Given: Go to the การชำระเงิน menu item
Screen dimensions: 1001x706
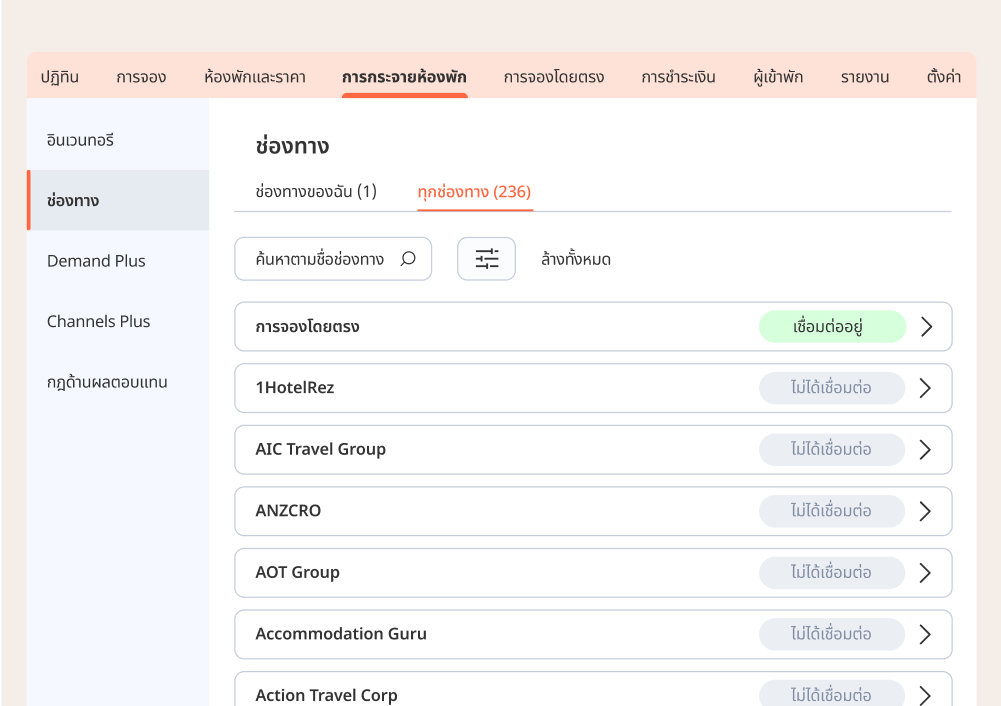Looking at the screenshot, I should [x=678, y=77].
